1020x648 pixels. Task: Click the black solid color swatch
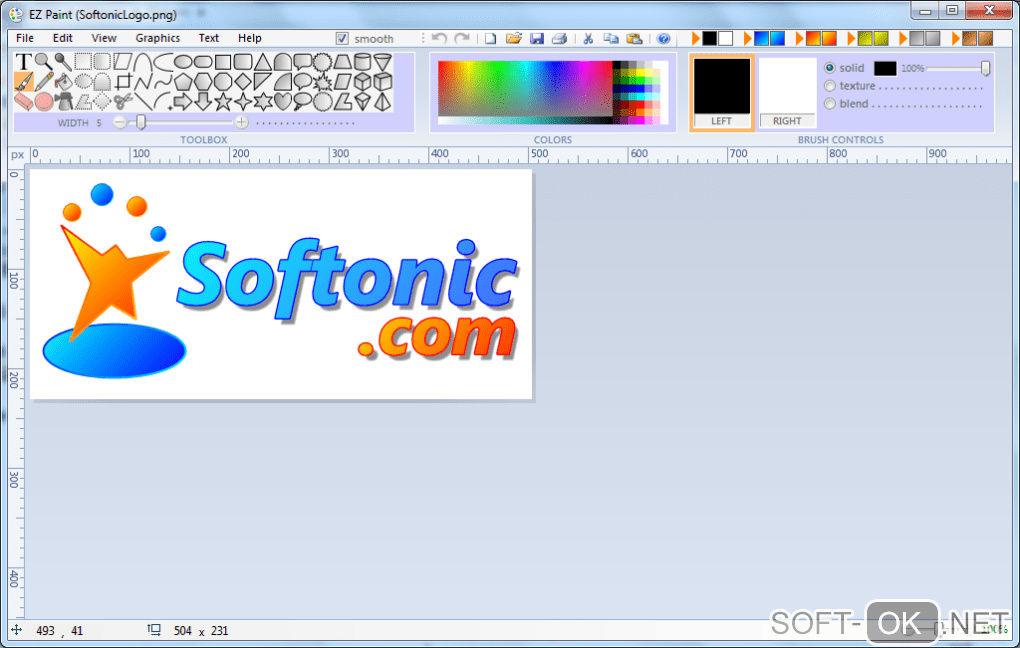click(885, 68)
